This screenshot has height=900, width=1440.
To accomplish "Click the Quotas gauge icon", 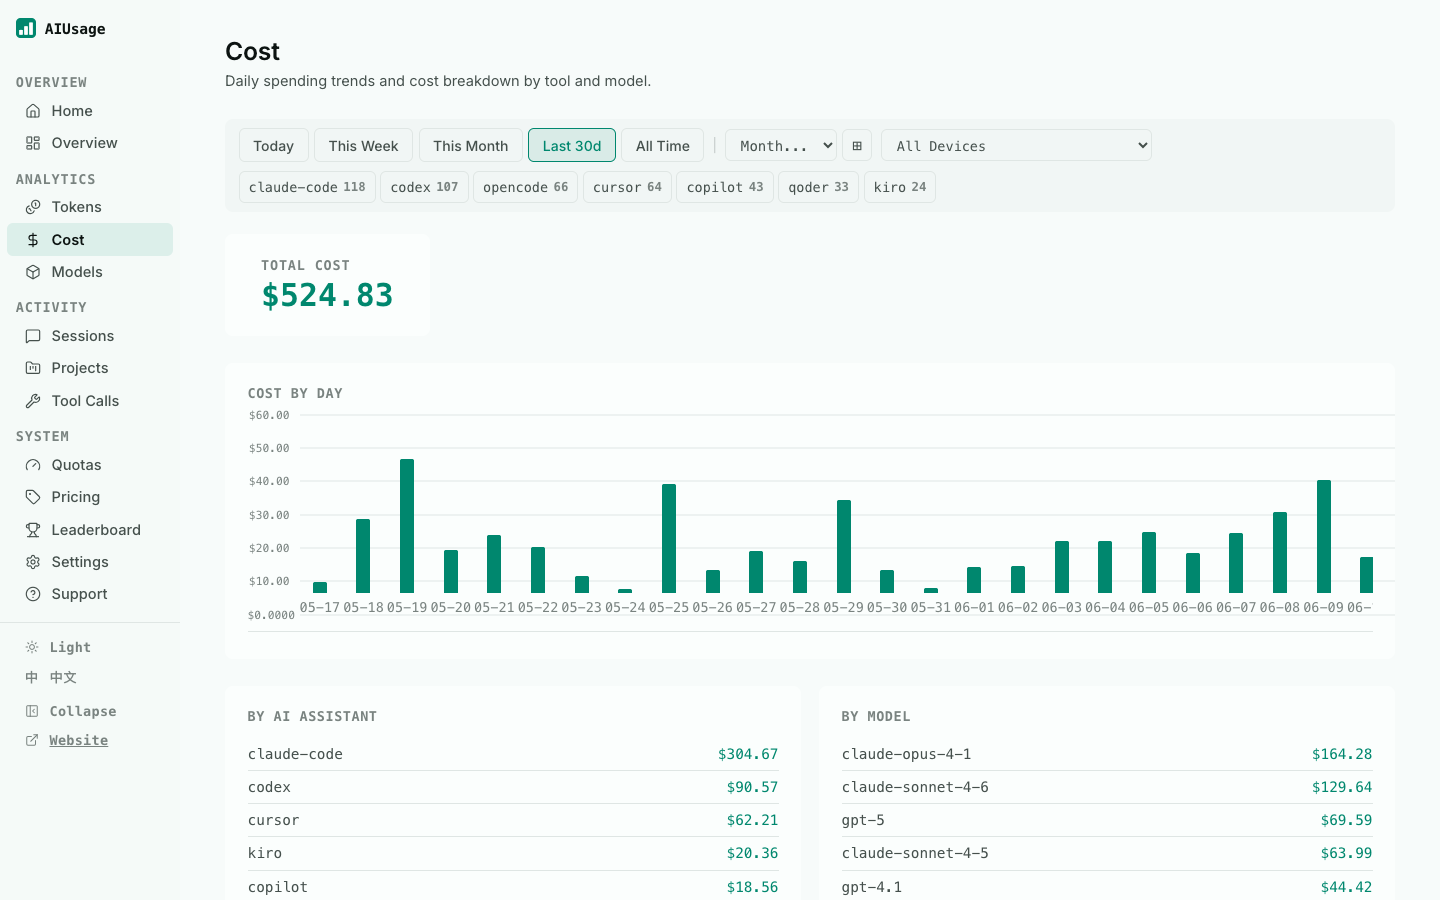I will pos(33,465).
